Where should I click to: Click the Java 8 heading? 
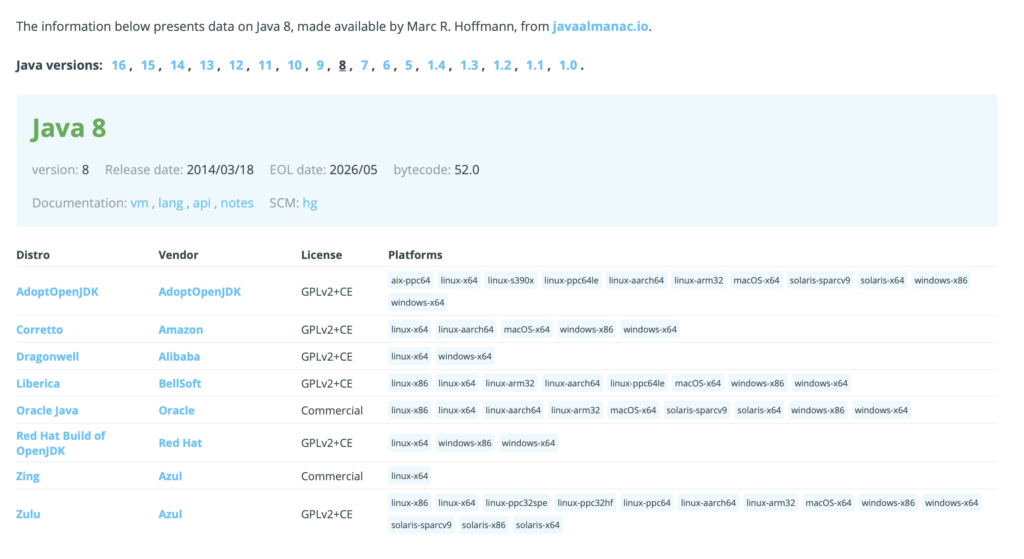tap(69, 128)
